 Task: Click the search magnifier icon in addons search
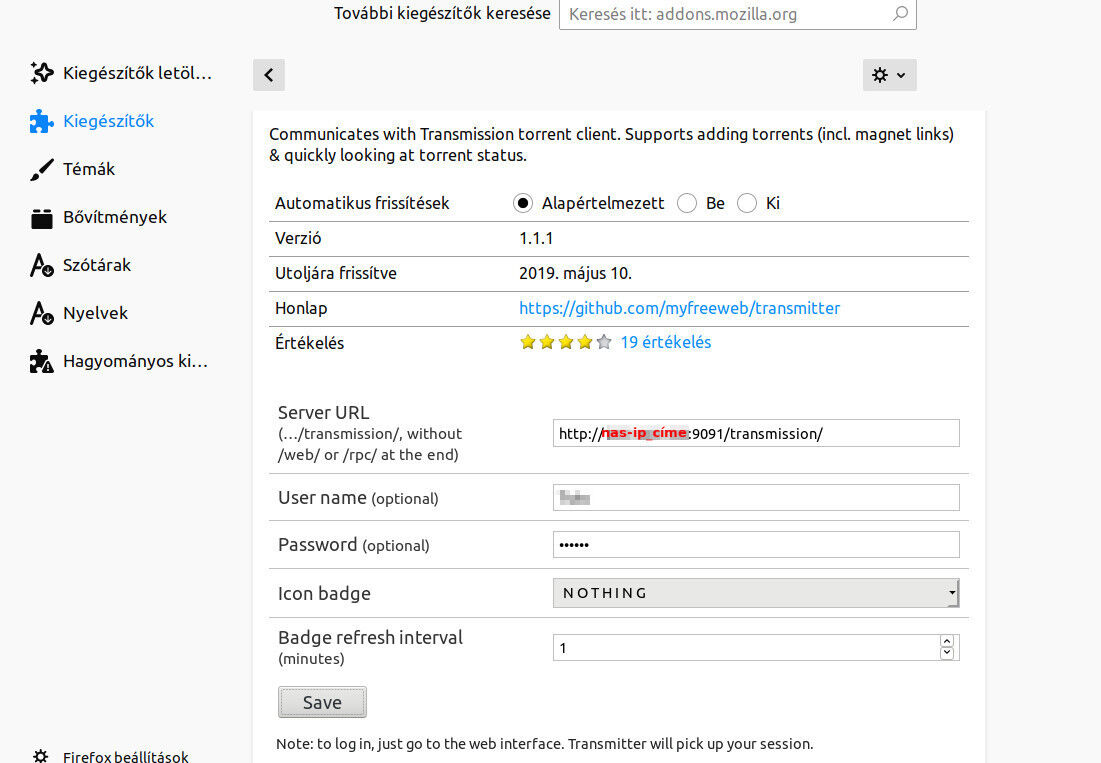[x=900, y=13]
